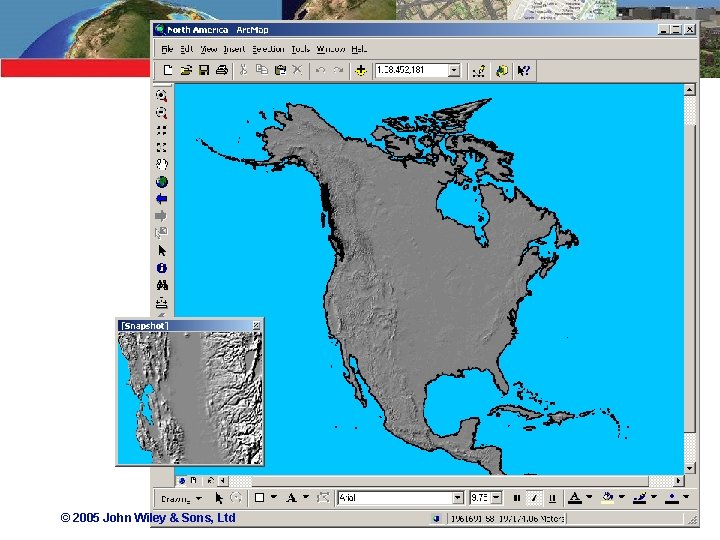
Task: Open the Help menu
Action: (359, 49)
